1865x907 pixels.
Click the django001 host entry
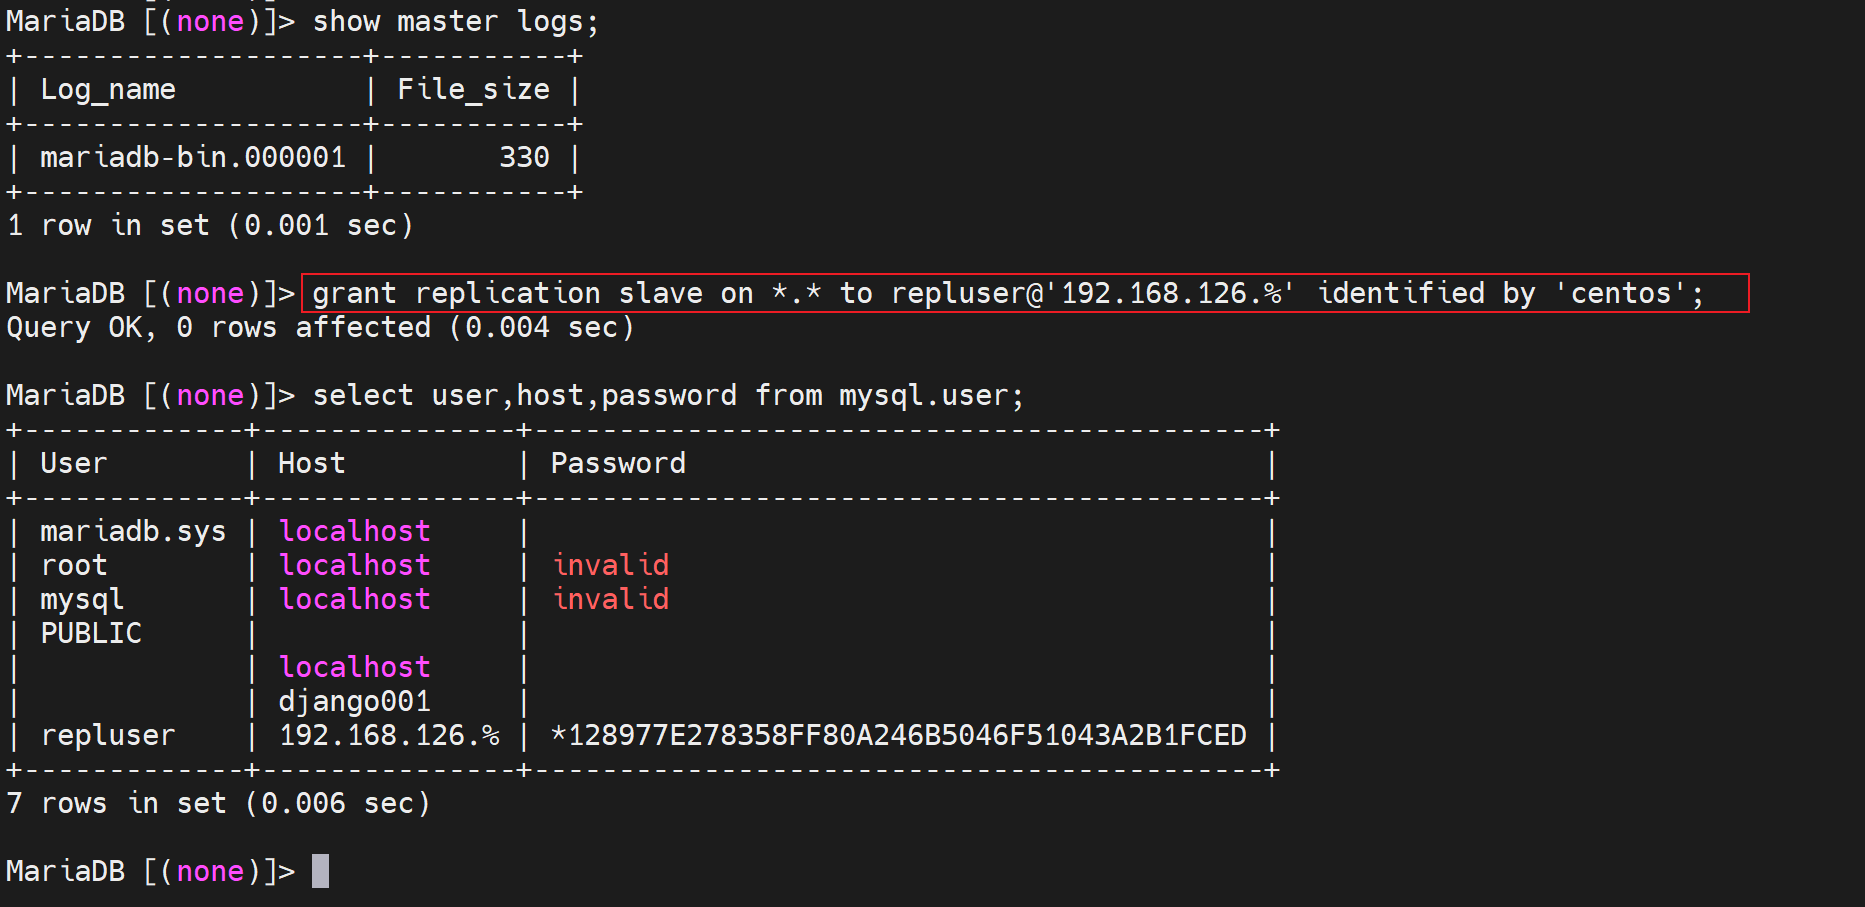(x=354, y=702)
